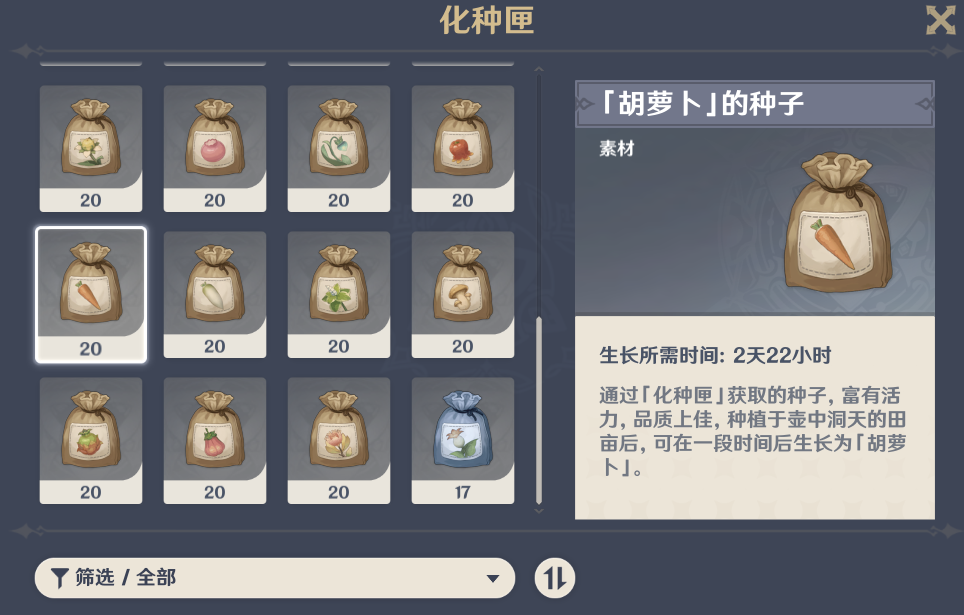Click the scroll up arrow of seed list
964x615 pixels.
[x=539, y=69]
